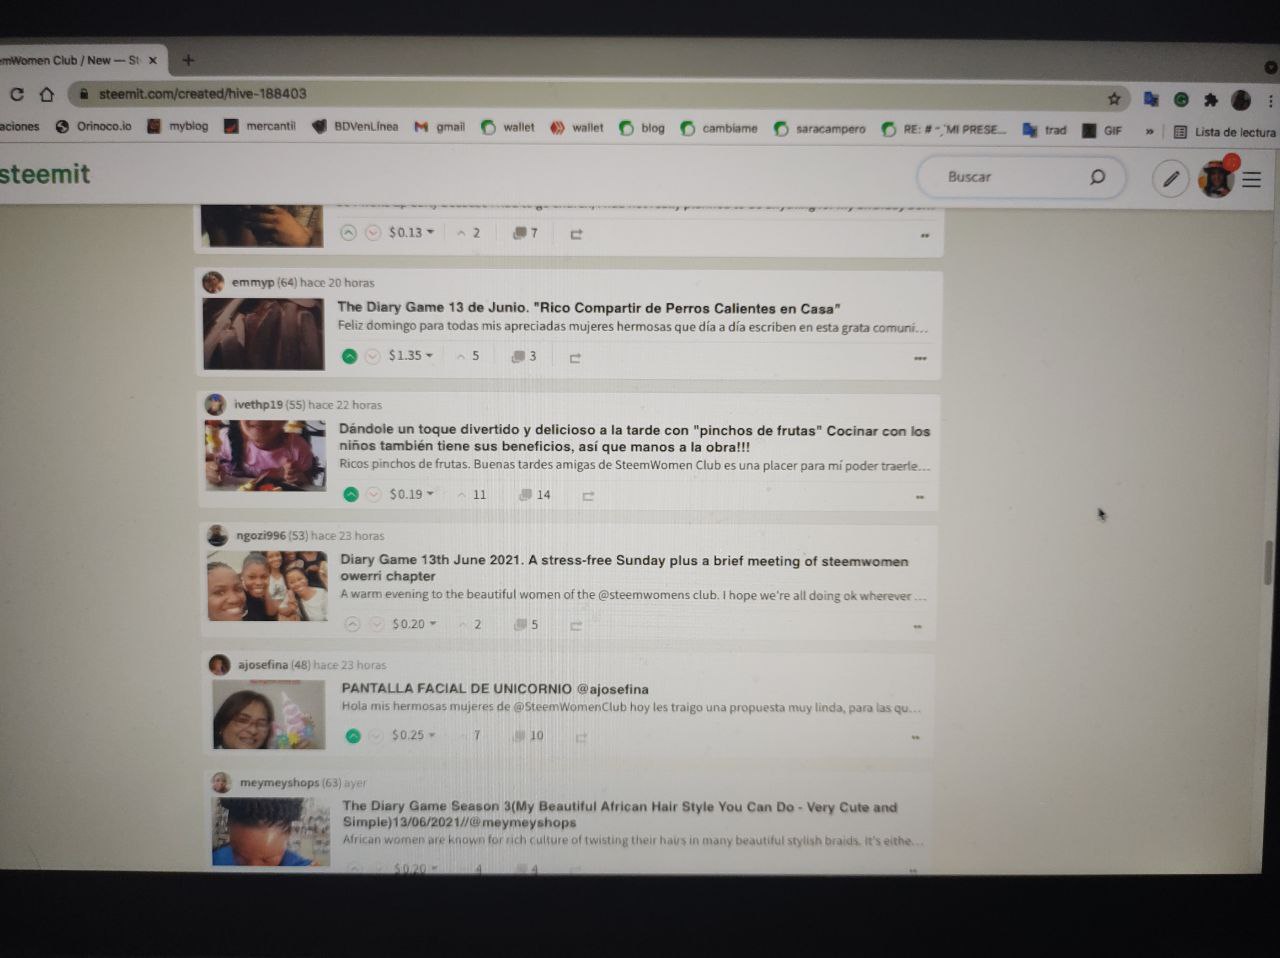Resteem the ivethp19 pinchos de frutas post
Image resolution: width=1280 pixels, height=958 pixels.
(588, 496)
